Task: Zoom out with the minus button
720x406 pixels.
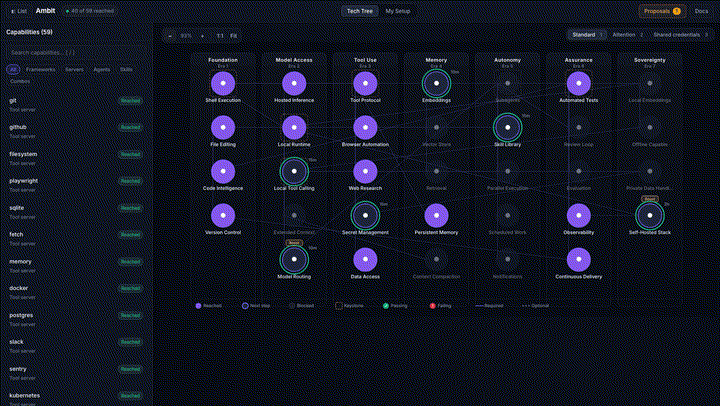Action: point(170,36)
